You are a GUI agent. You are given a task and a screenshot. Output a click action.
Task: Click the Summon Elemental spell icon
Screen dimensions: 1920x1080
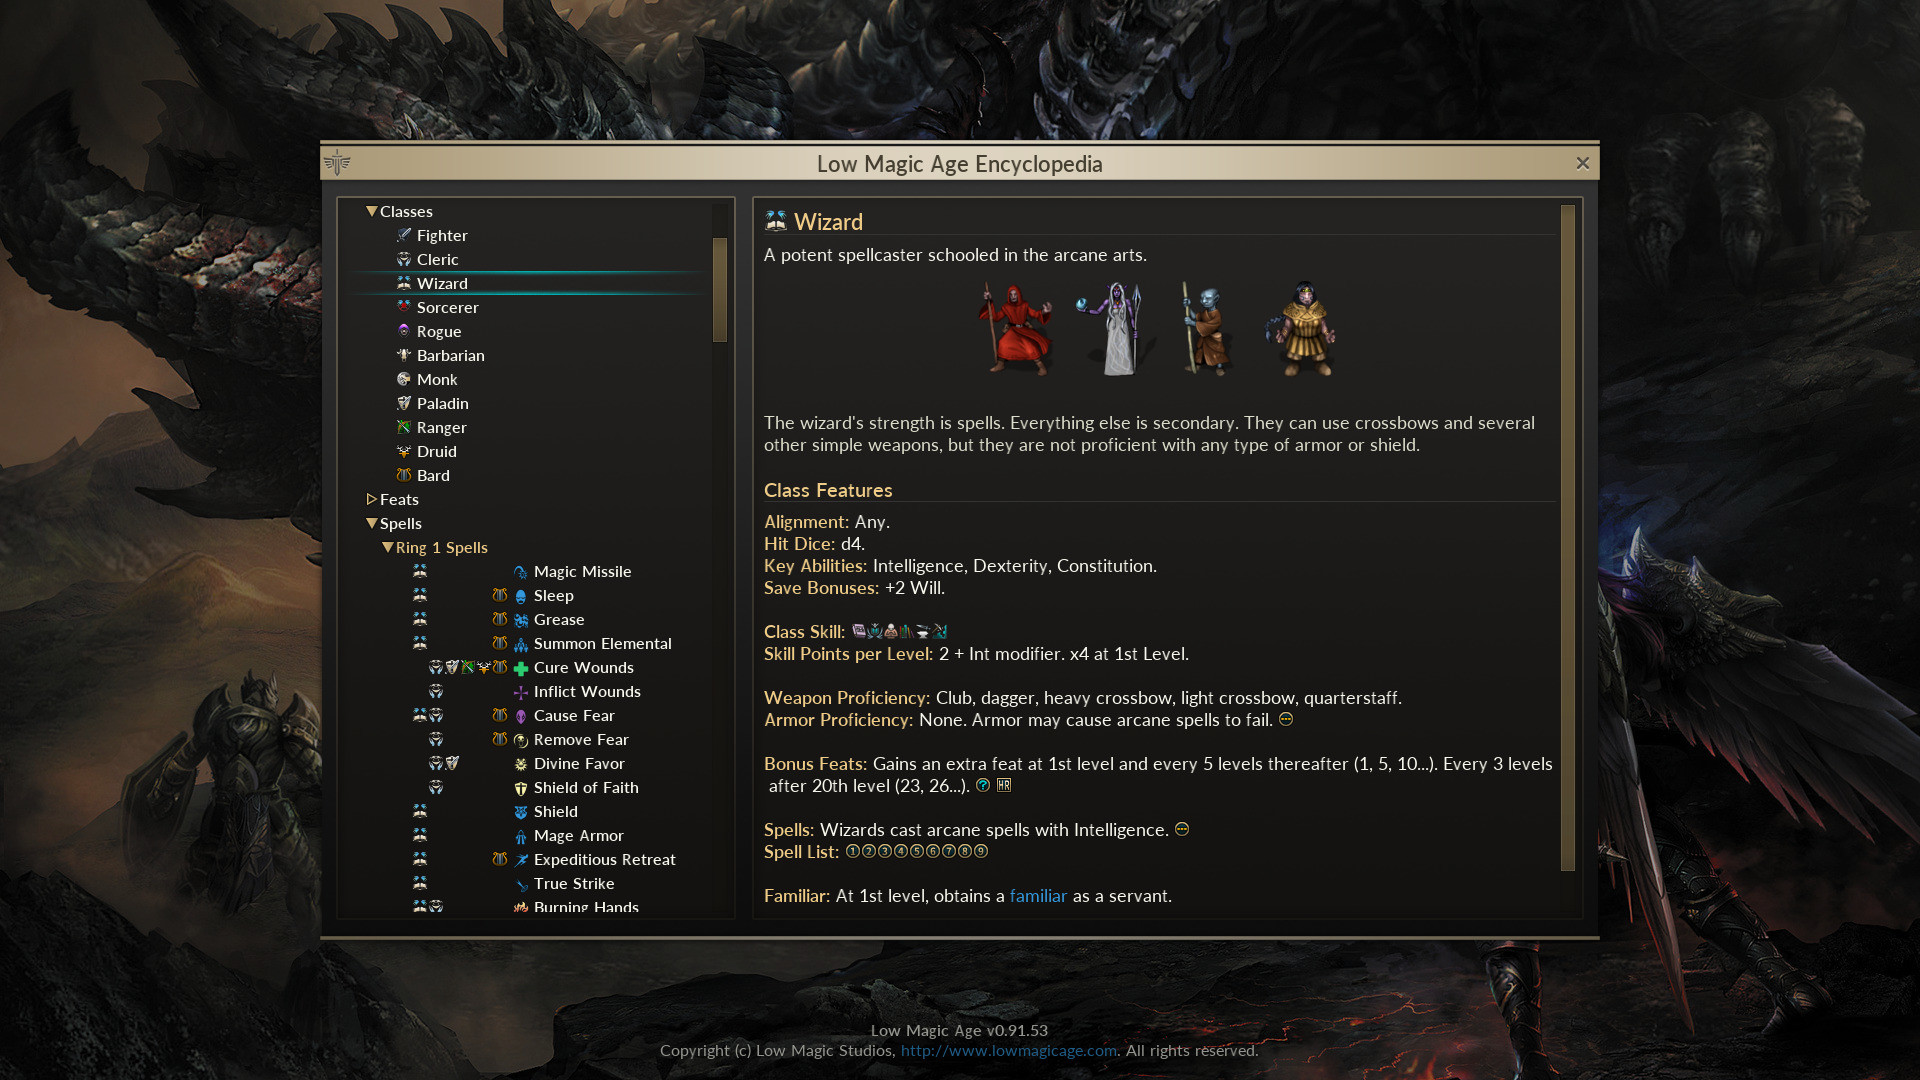pyautogui.click(x=523, y=644)
